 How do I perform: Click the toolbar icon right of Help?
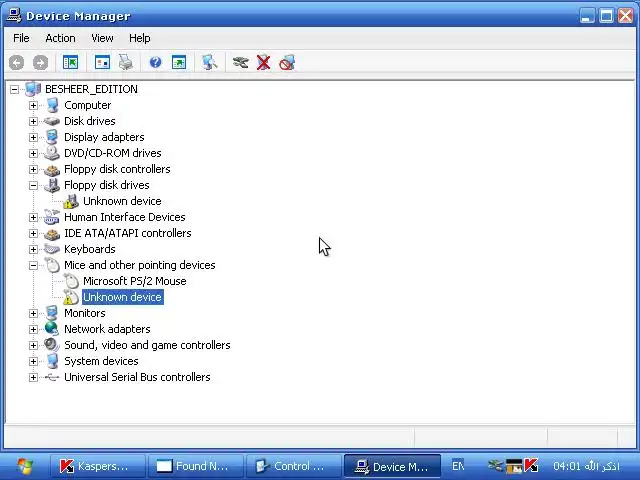click(179, 62)
